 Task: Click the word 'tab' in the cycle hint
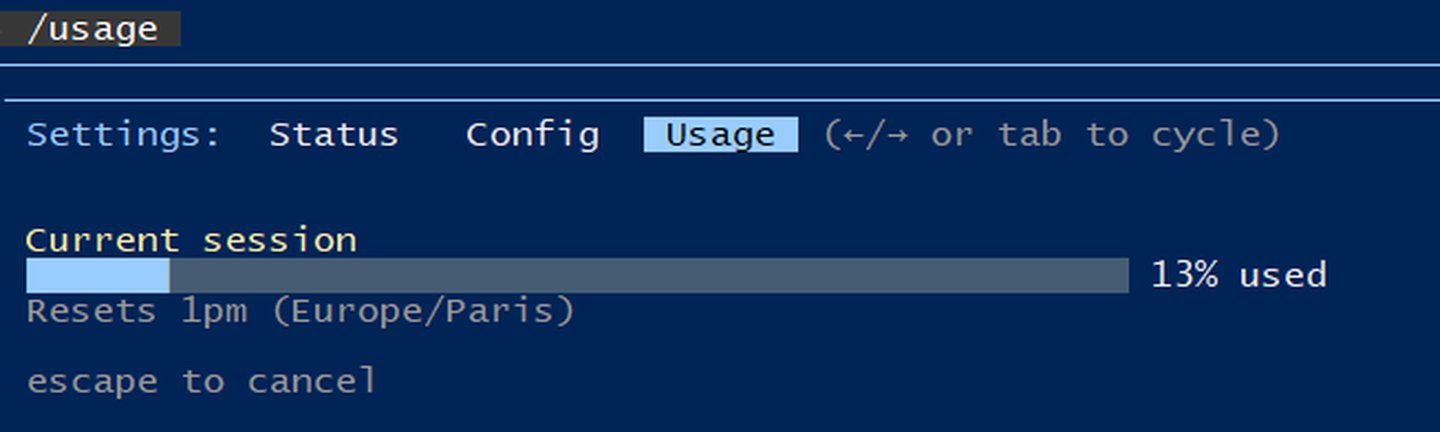click(x=1029, y=135)
